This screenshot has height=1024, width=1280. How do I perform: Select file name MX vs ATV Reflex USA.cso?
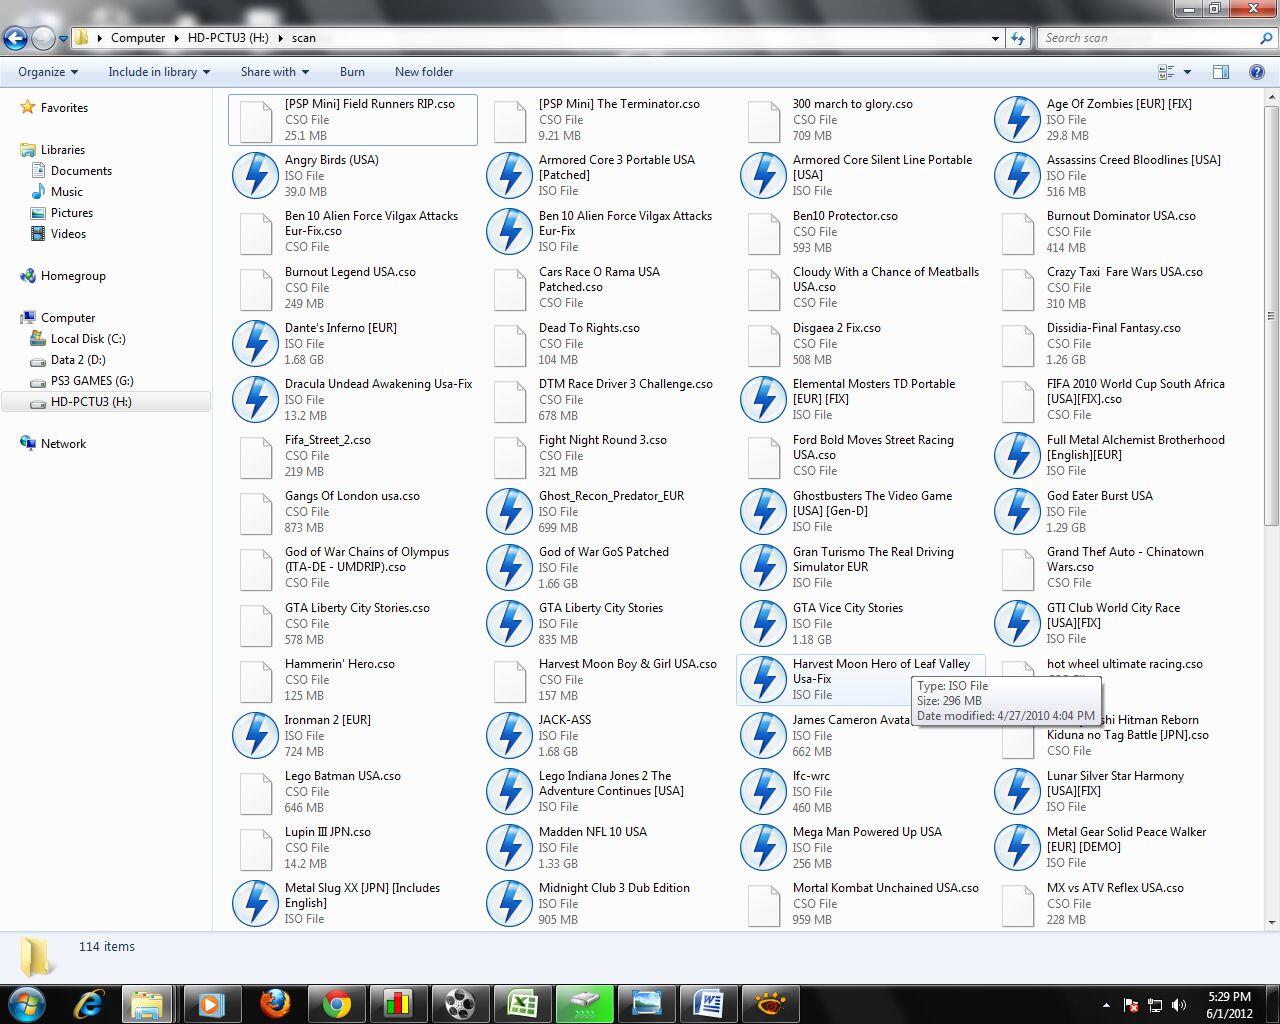point(1115,888)
